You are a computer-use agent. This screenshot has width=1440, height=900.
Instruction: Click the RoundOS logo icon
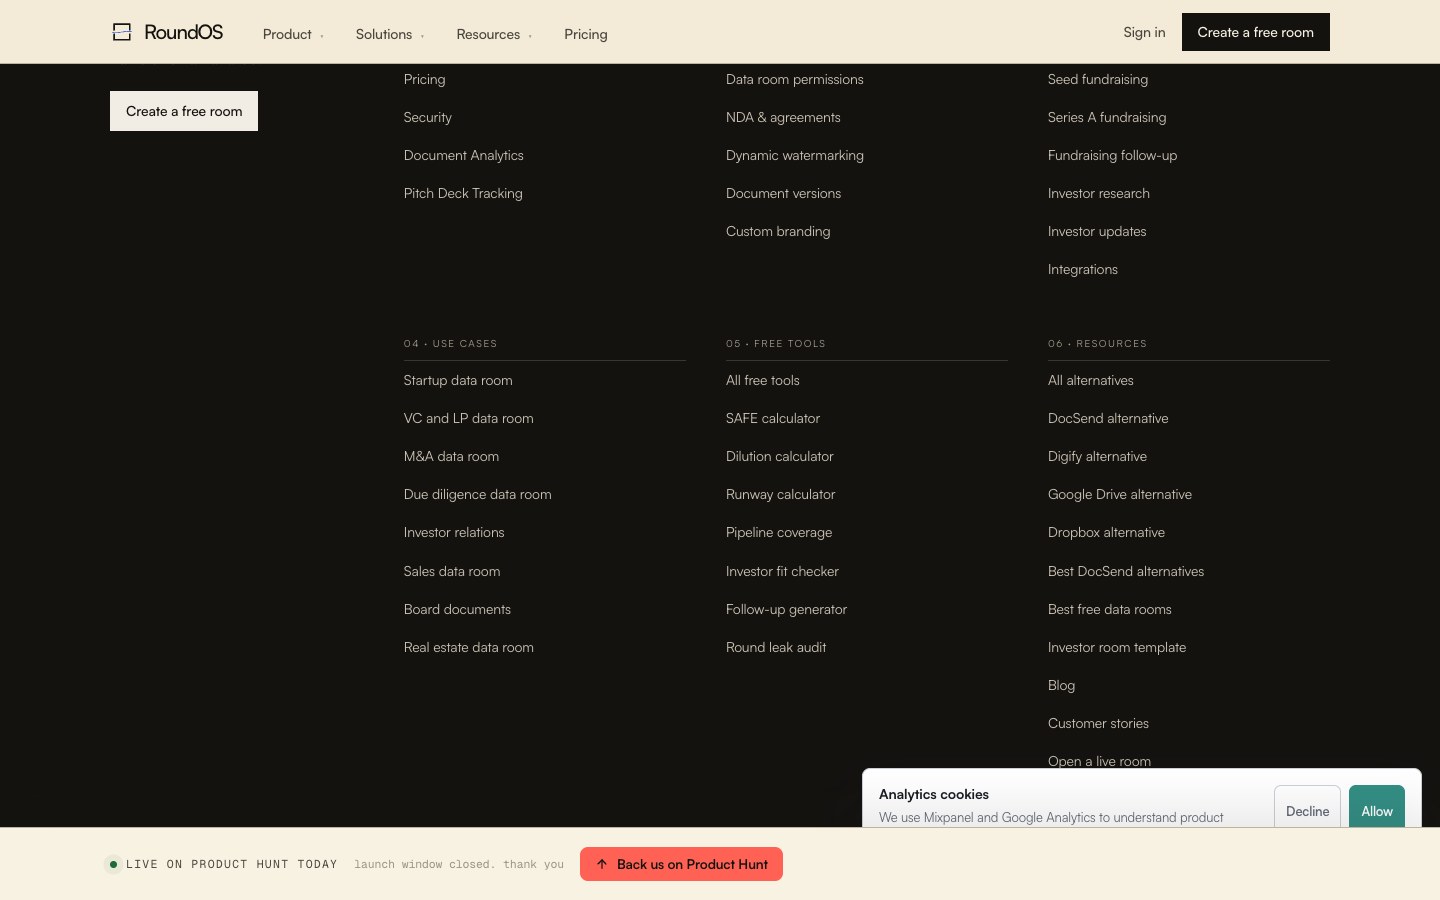(x=122, y=32)
